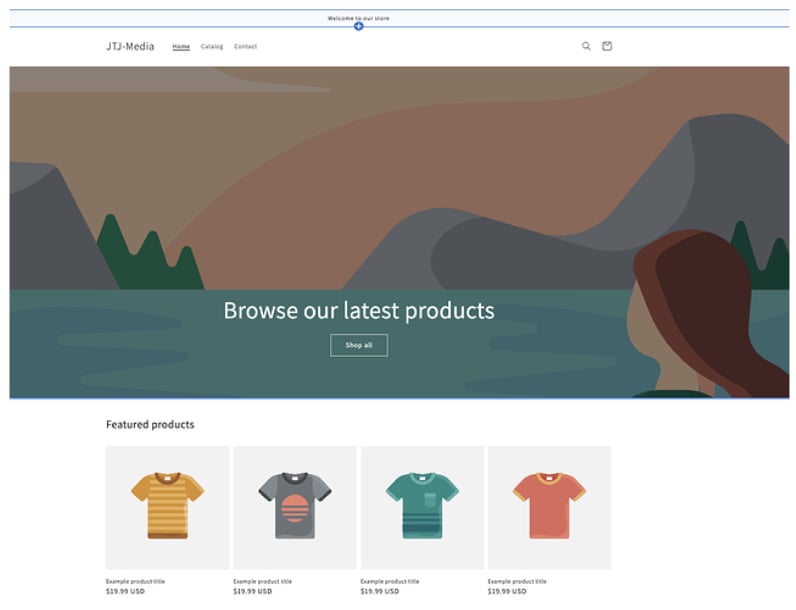Click product title under yellow t-shirt
This screenshot has height=610, width=796.
click(135, 581)
